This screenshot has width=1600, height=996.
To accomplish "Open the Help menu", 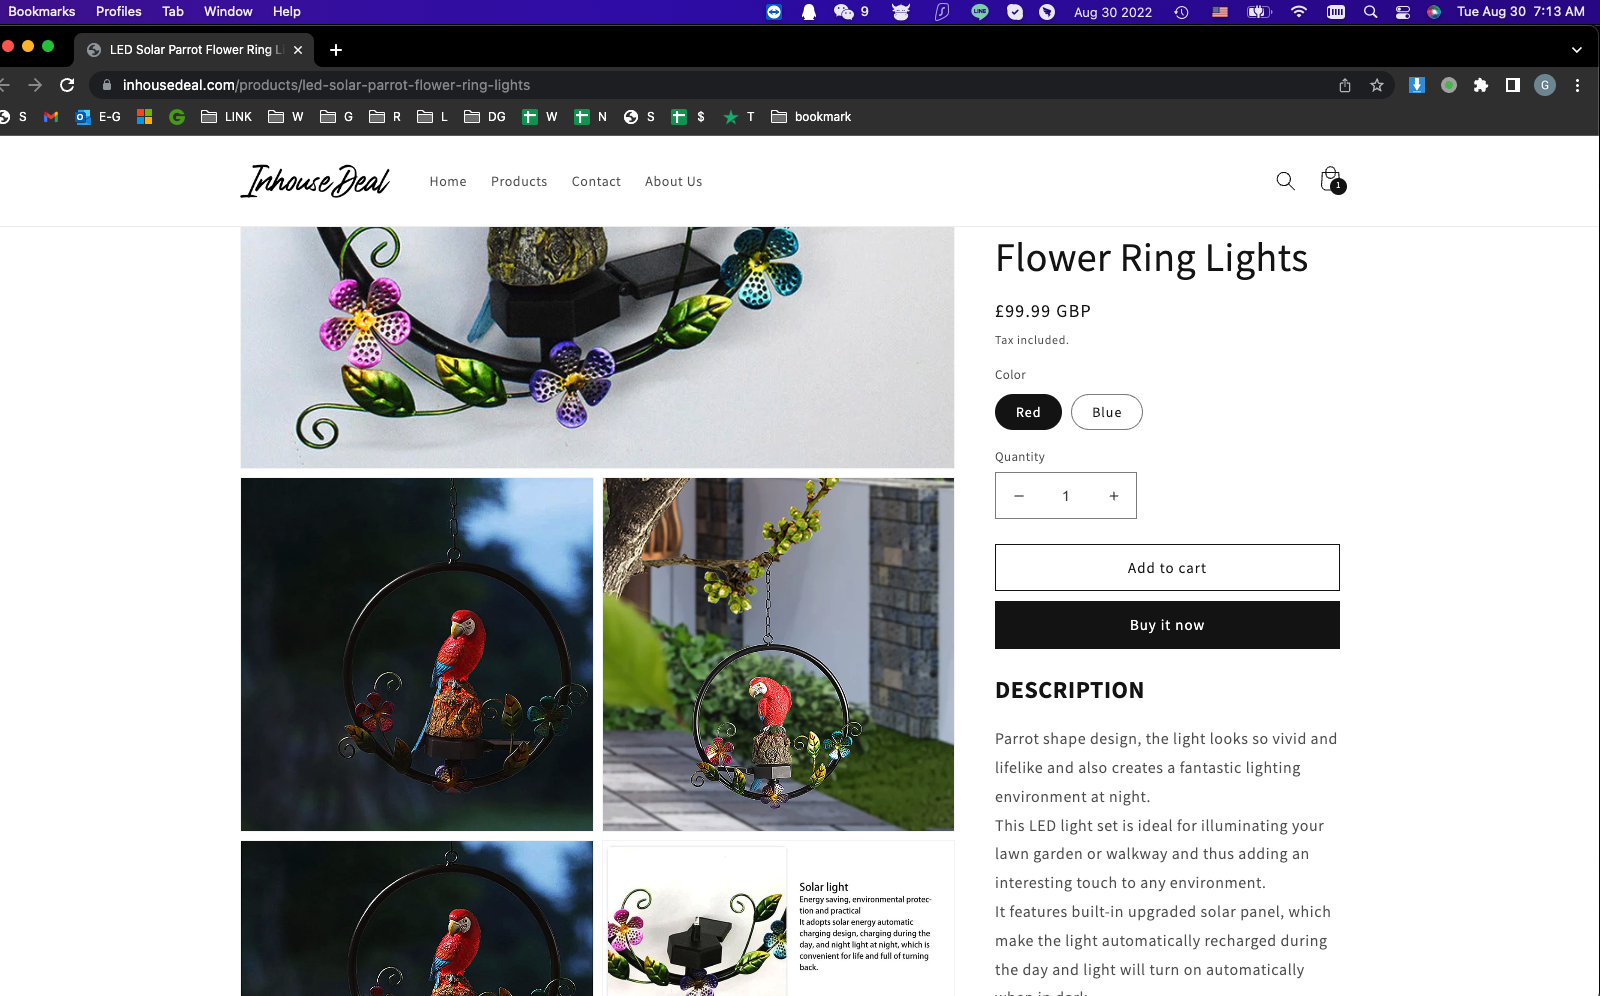I will [286, 11].
